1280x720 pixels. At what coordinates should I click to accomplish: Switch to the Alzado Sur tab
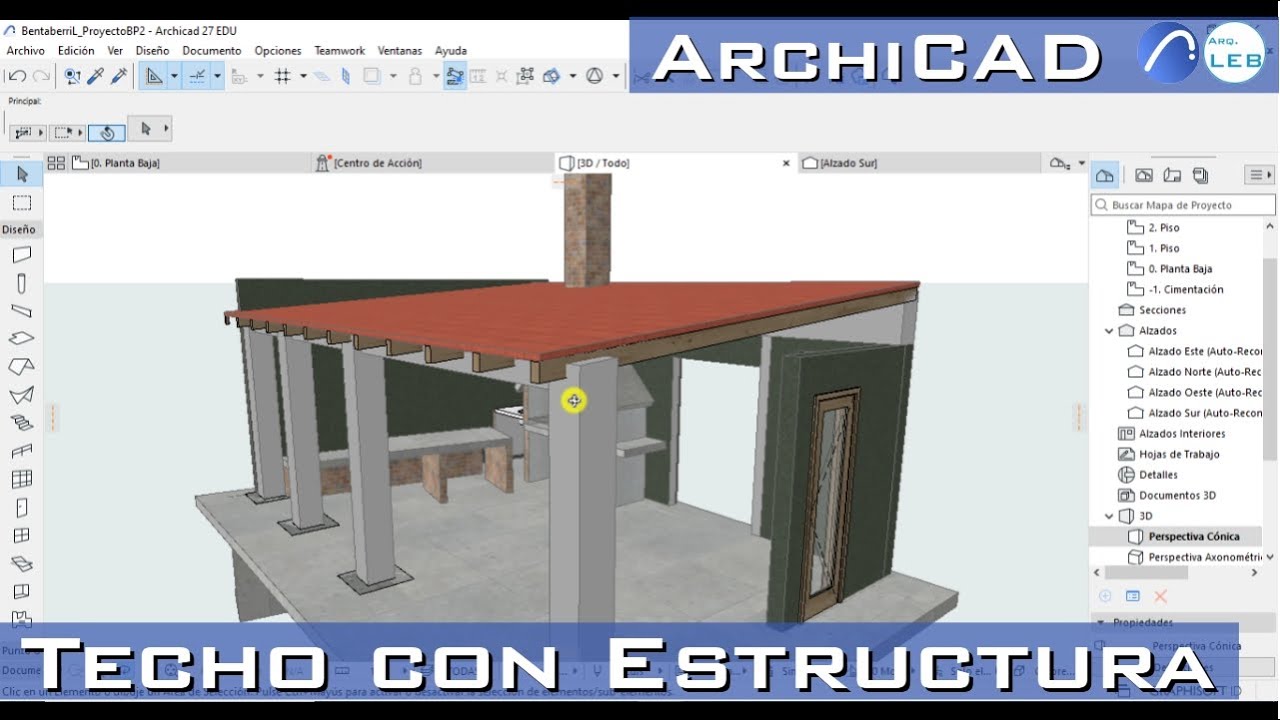tap(919, 163)
